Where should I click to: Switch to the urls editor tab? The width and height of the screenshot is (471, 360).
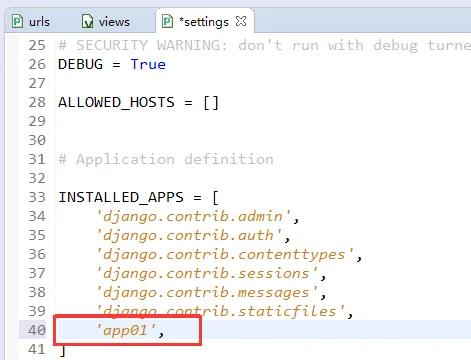click(31, 22)
